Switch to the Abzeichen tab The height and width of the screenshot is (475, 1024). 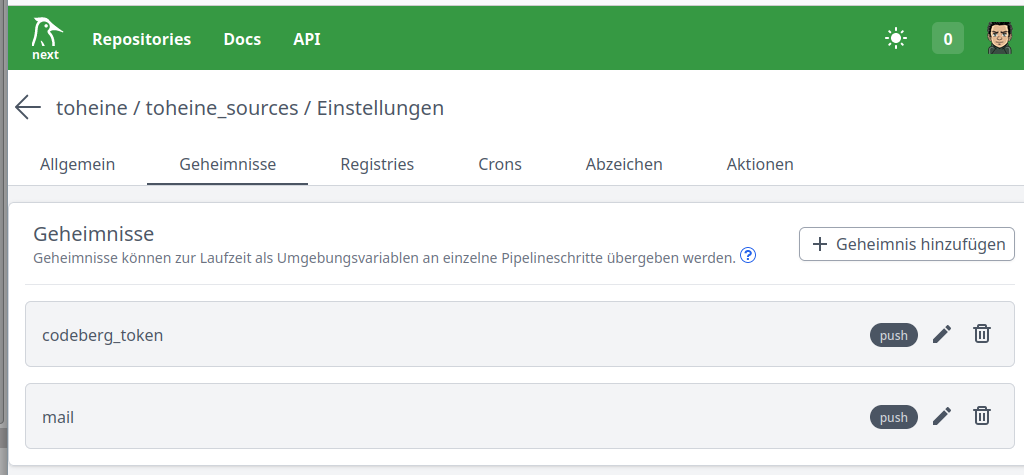pos(624,164)
